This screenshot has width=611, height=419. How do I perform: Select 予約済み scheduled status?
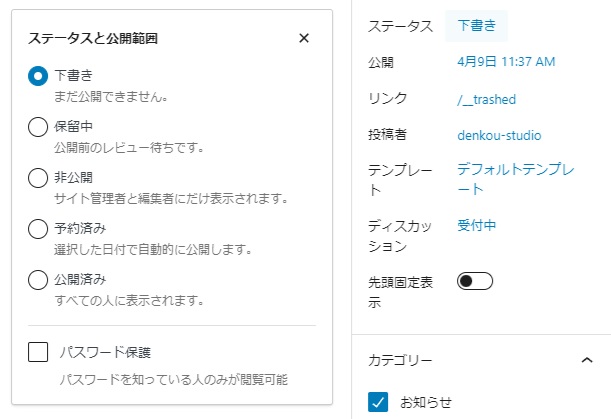[x=38, y=229]
